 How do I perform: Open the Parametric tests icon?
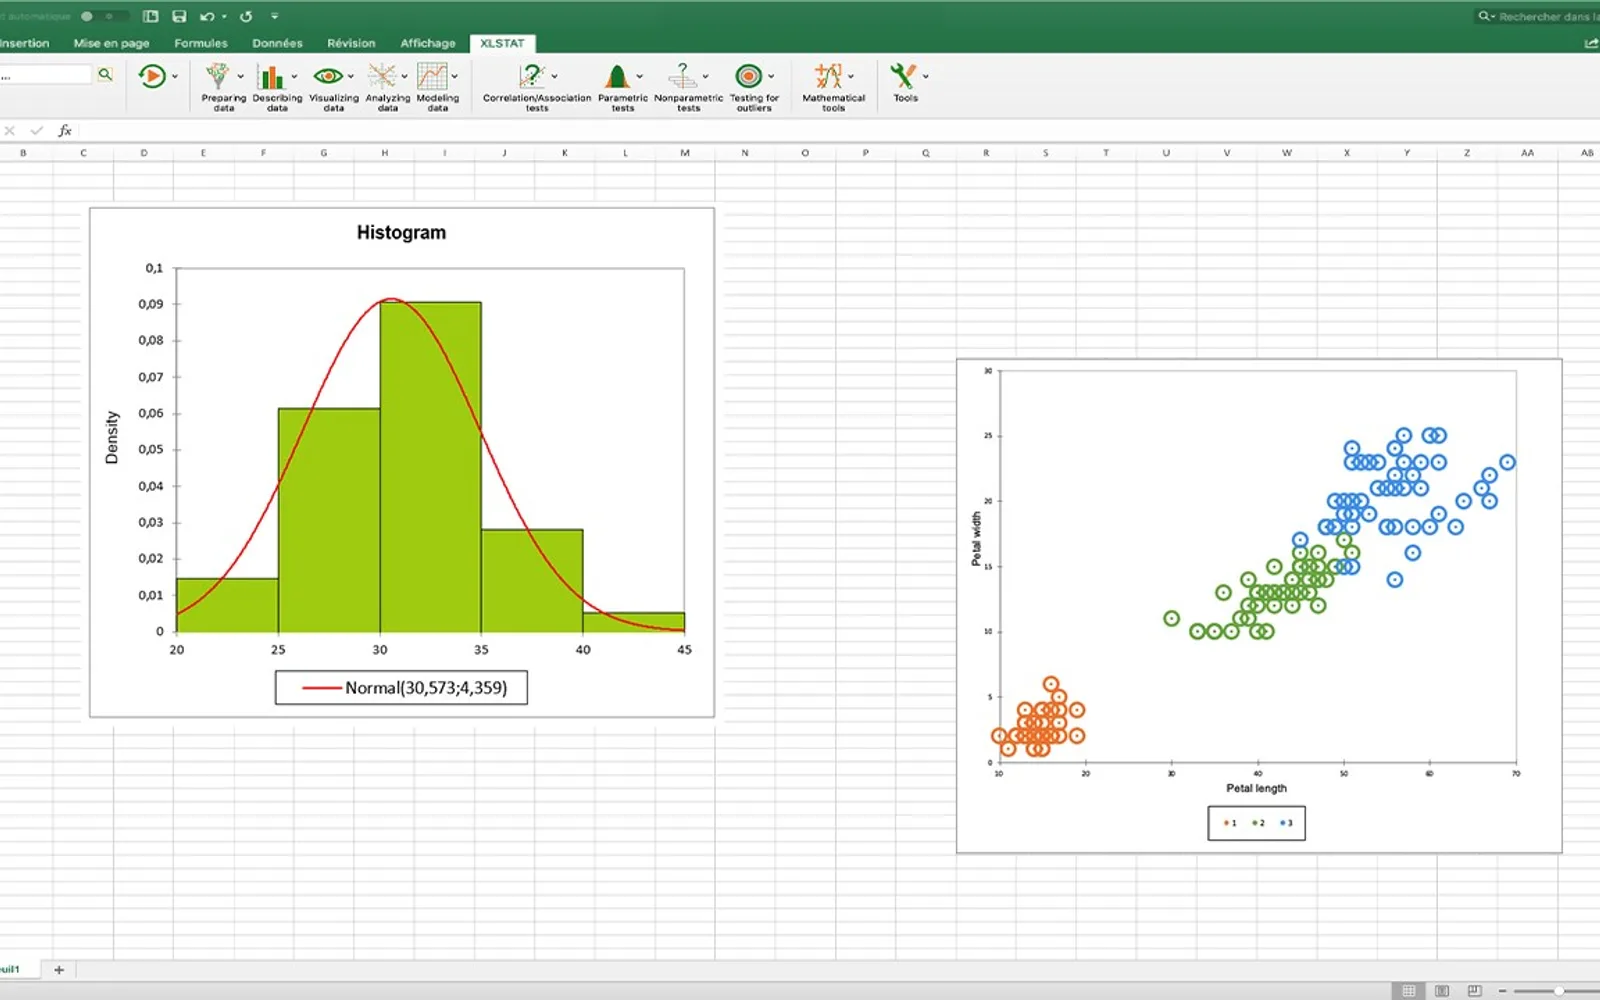pos(617,77)
